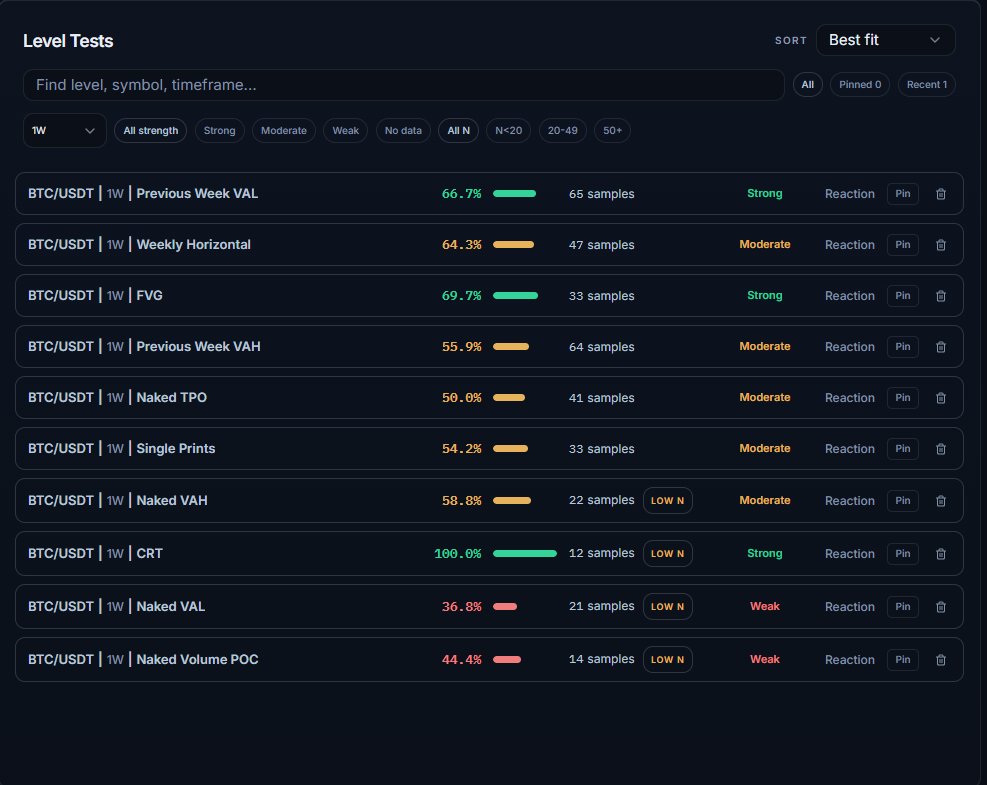This screenshot has width=987, height=785.
Task: Click the LOW N badge on Naked VAH
Action: pos(667,500)
